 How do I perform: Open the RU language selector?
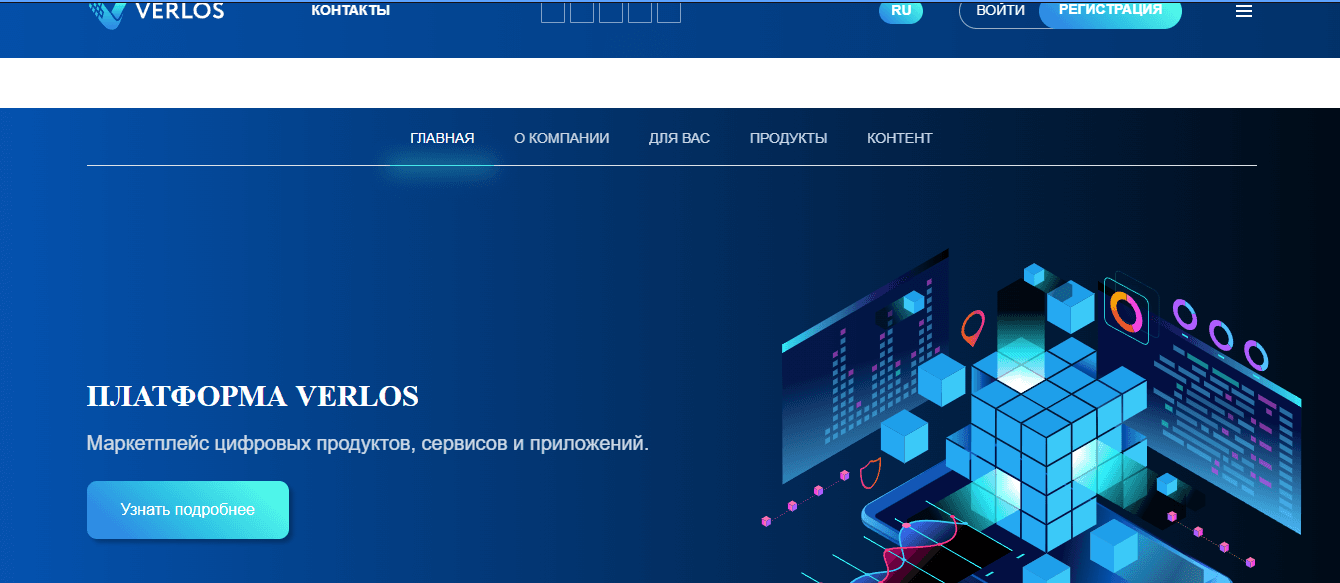899,12
